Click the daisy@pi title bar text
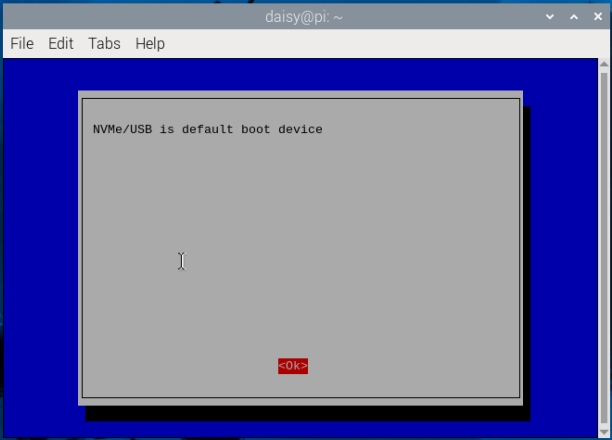Screen dimensions: 612x440 coord(304,17)
